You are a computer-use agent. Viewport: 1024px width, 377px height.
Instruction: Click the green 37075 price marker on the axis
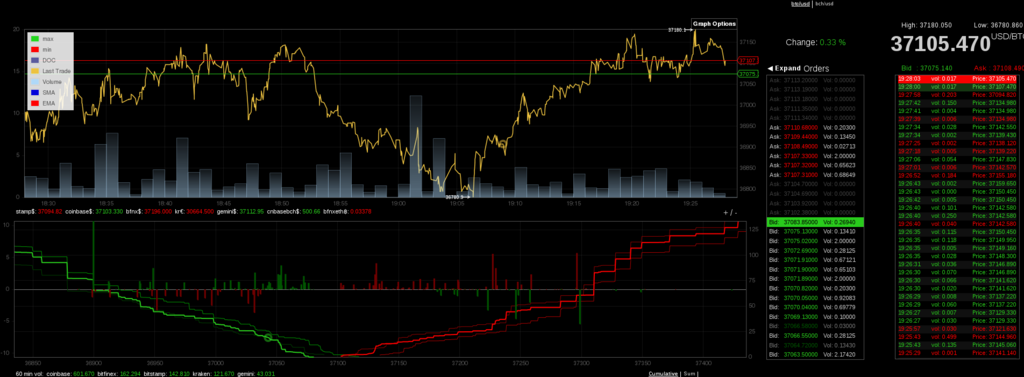pyautogui.click(x=747, y=74)
